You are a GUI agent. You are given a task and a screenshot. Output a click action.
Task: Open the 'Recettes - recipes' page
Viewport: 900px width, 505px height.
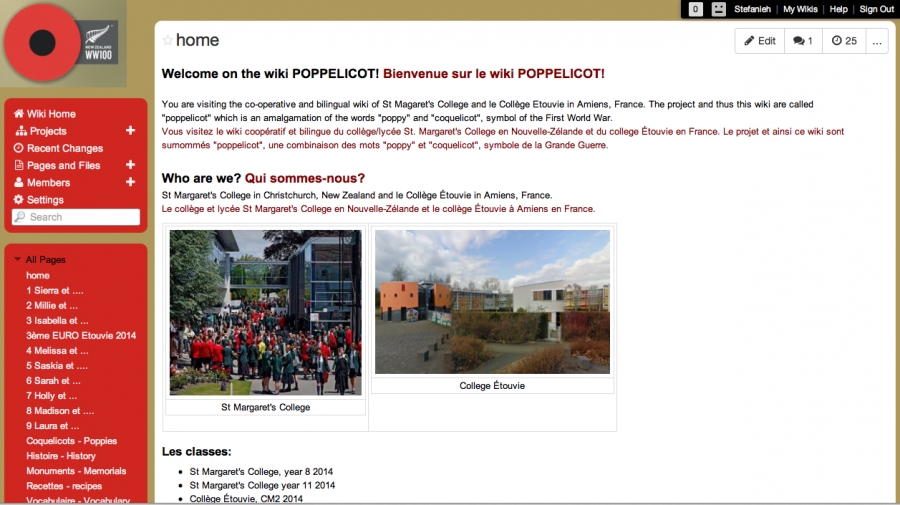[64, 485]
